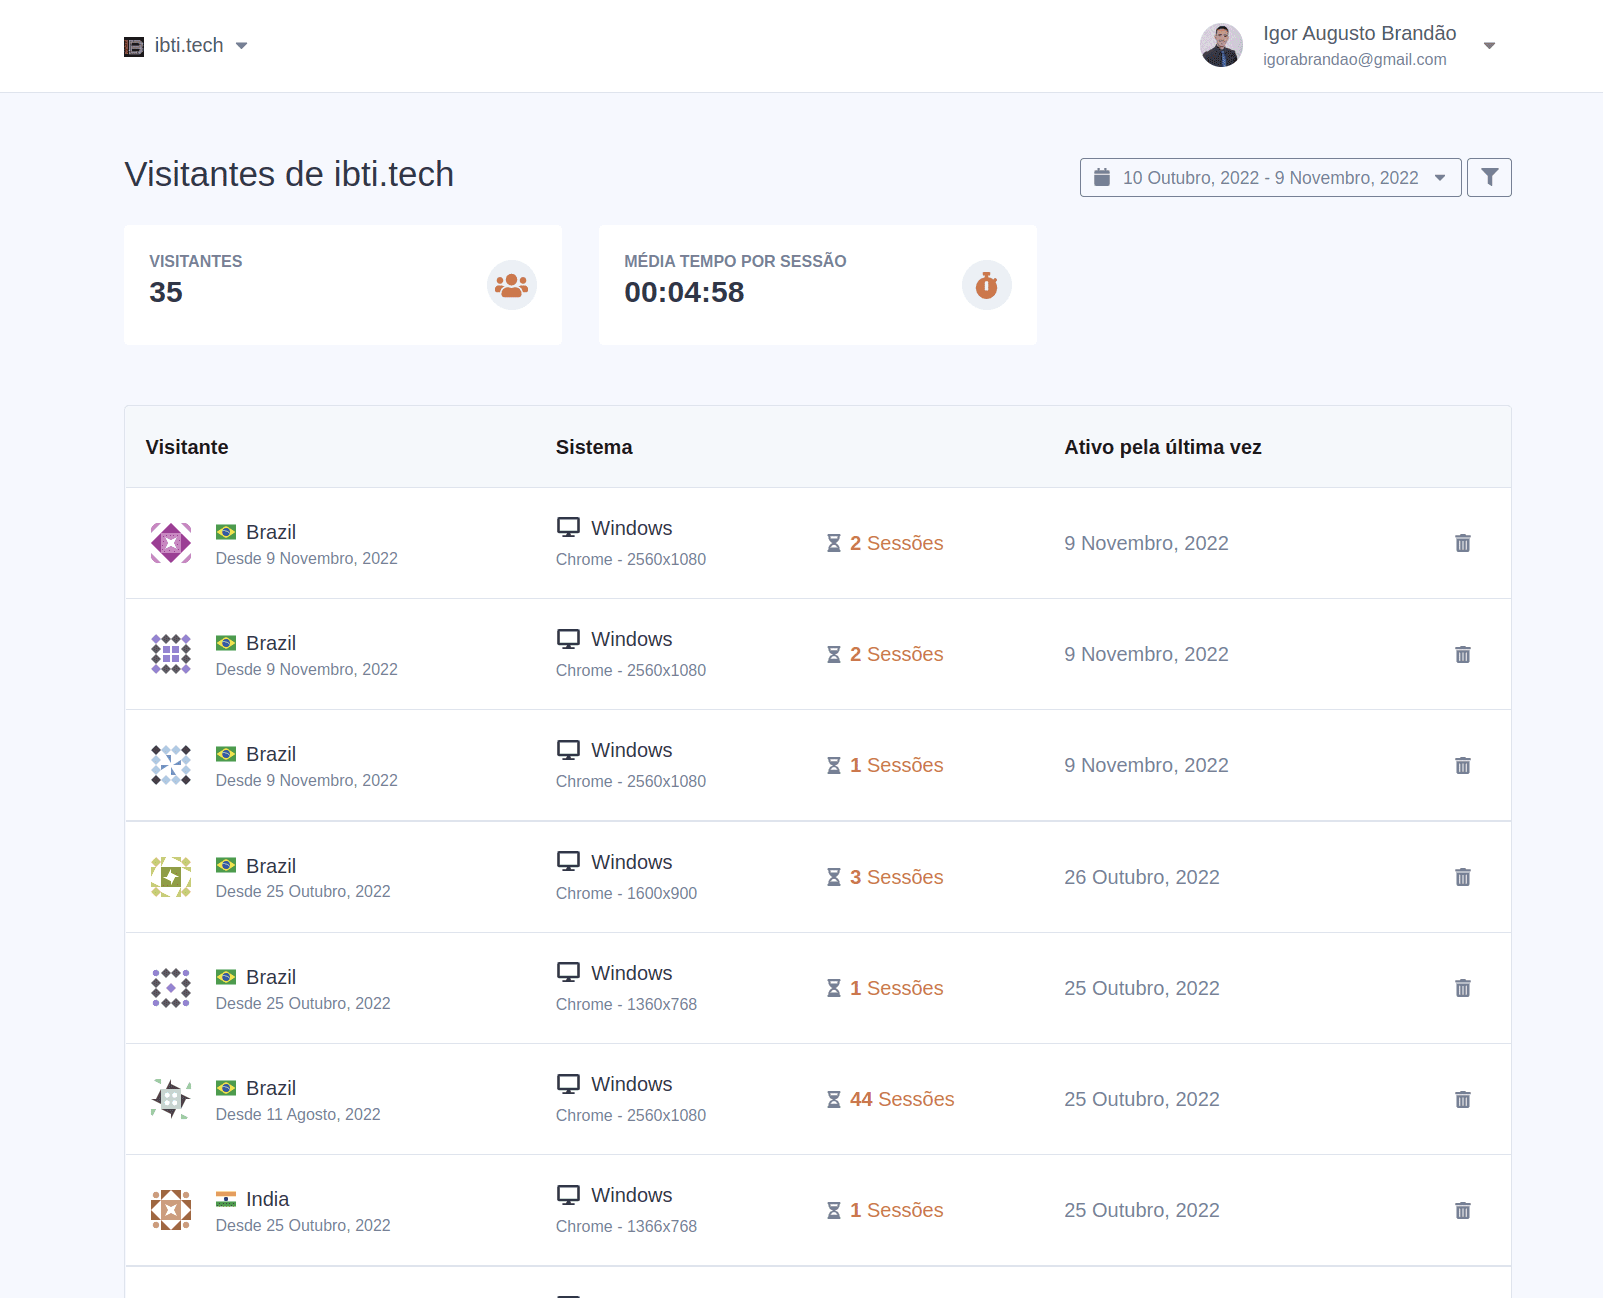Delete the first Brazil visitor row
Screen dimensions: 1603x1298
pyautogui.click(x=1462, y=543)
